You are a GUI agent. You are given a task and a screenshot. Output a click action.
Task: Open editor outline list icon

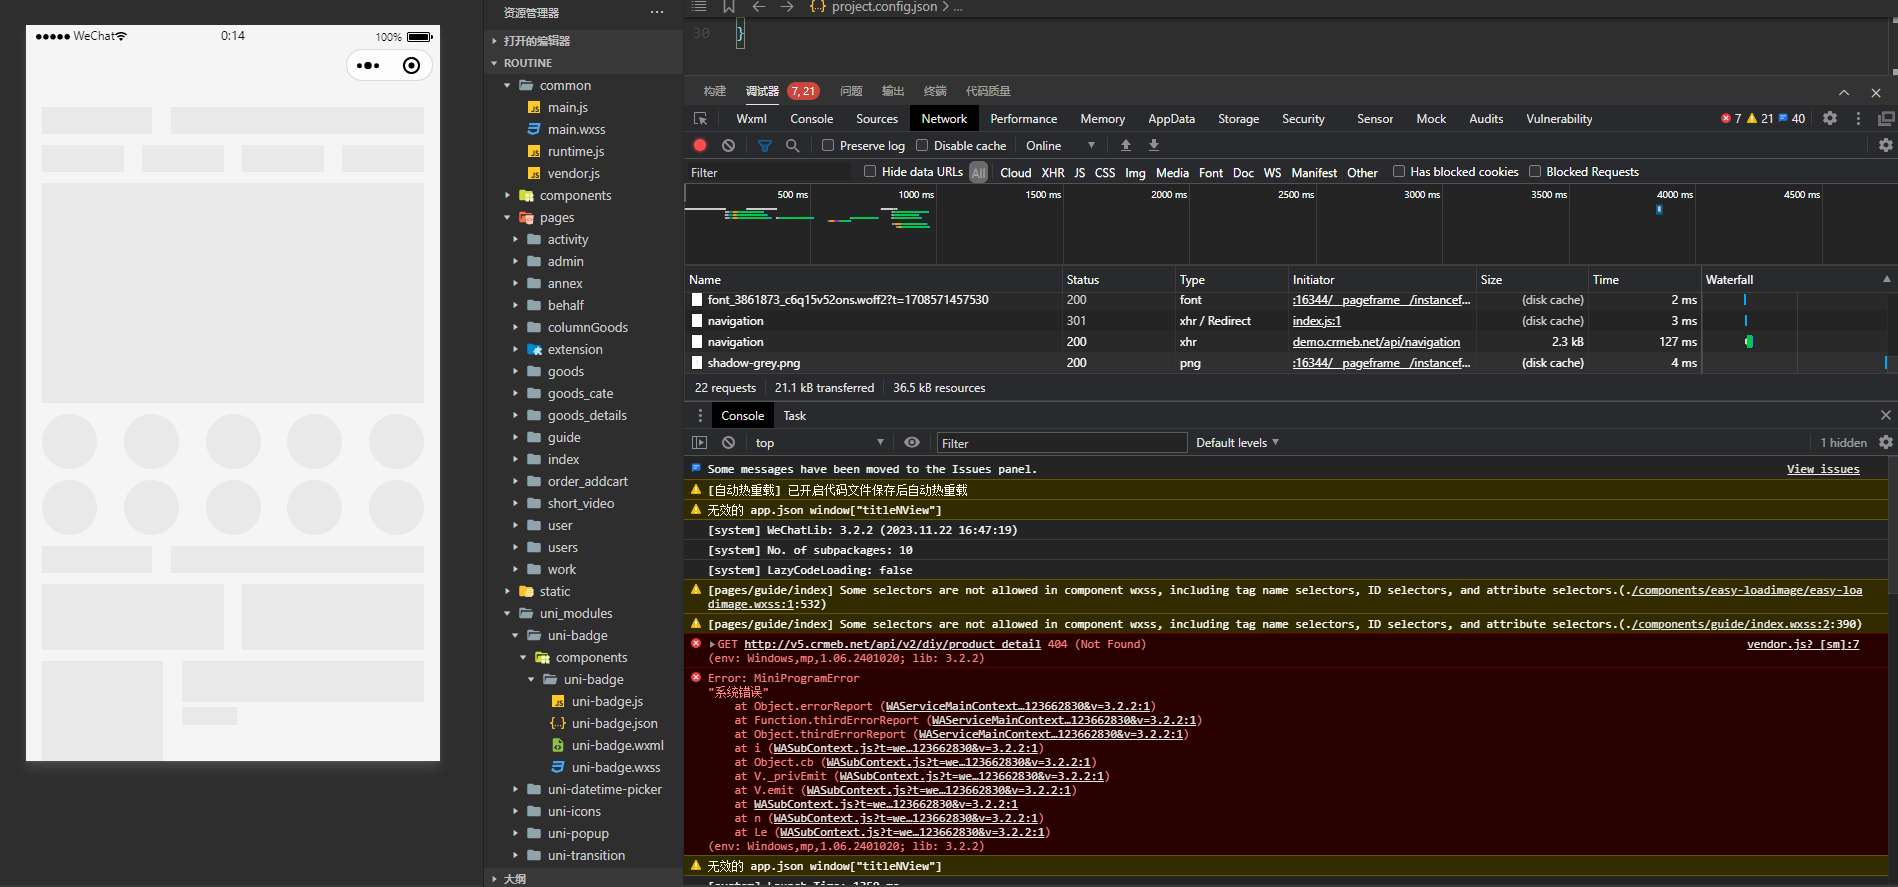click(x=699, y=6)
